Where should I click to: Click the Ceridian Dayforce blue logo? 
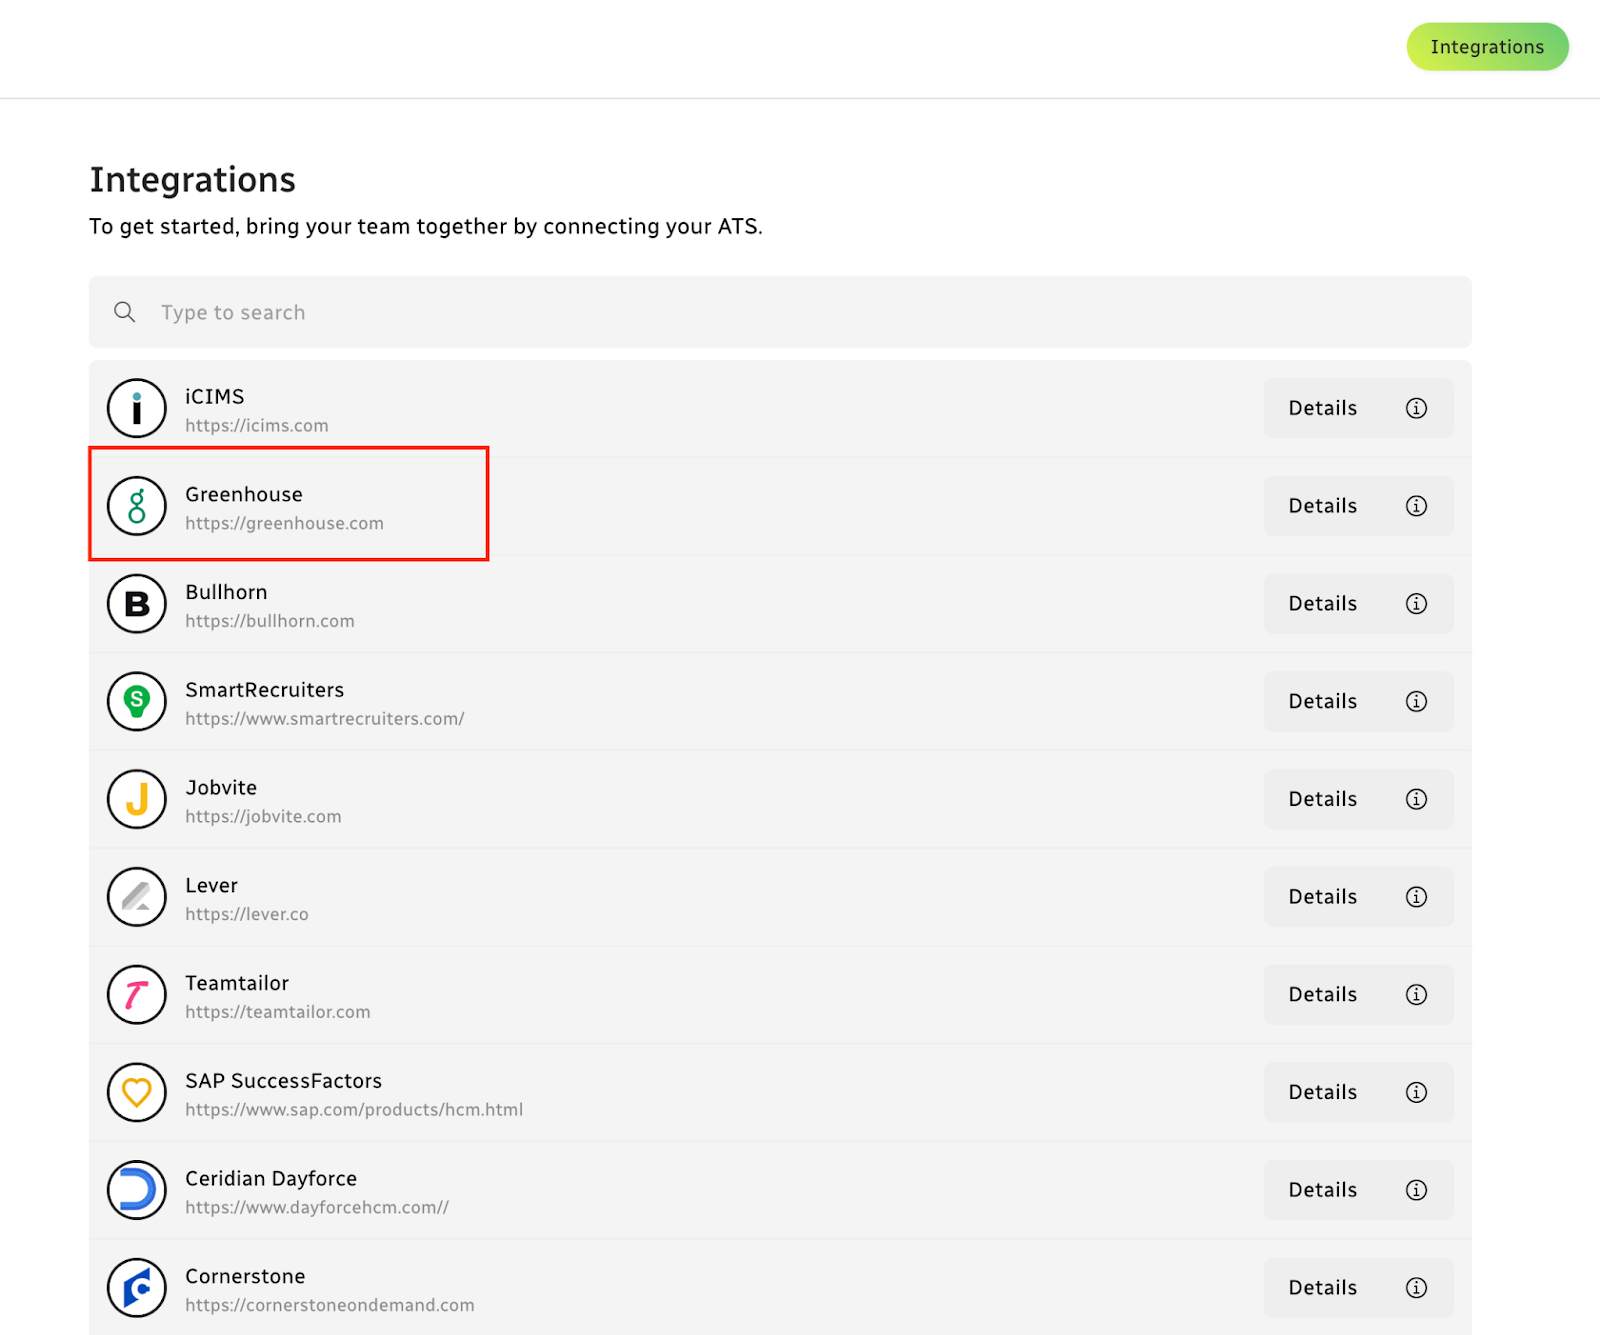tap(137, 1190)
